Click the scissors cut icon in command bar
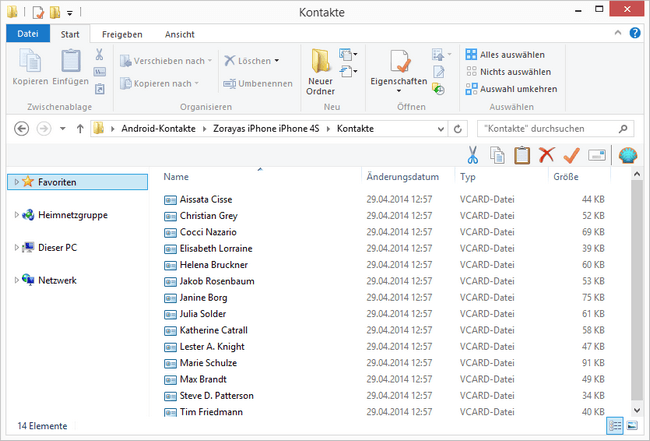Screen dimensions: 650x441 [x=473, y=155]
